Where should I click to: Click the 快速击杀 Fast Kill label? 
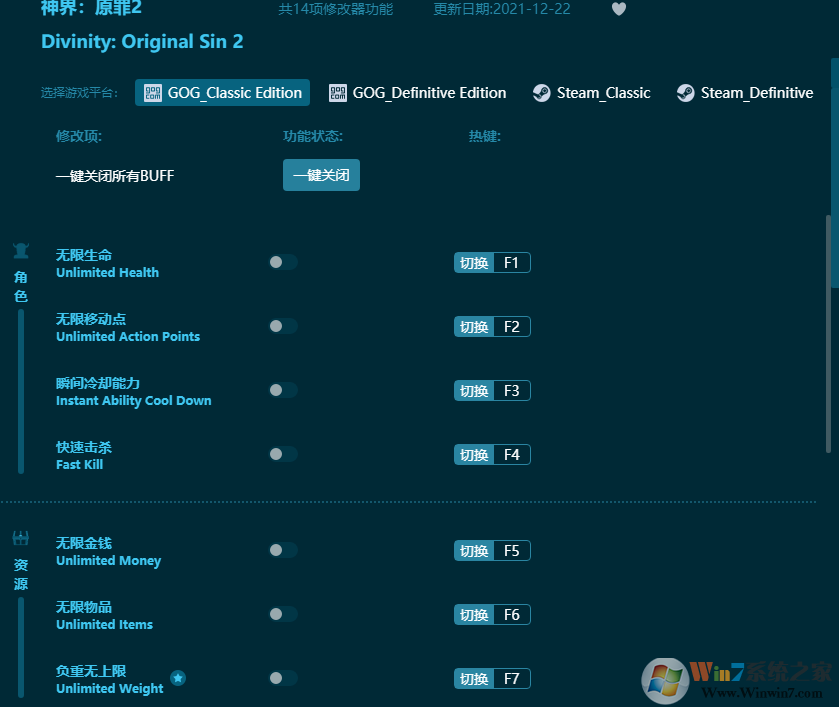click(84, 456)
